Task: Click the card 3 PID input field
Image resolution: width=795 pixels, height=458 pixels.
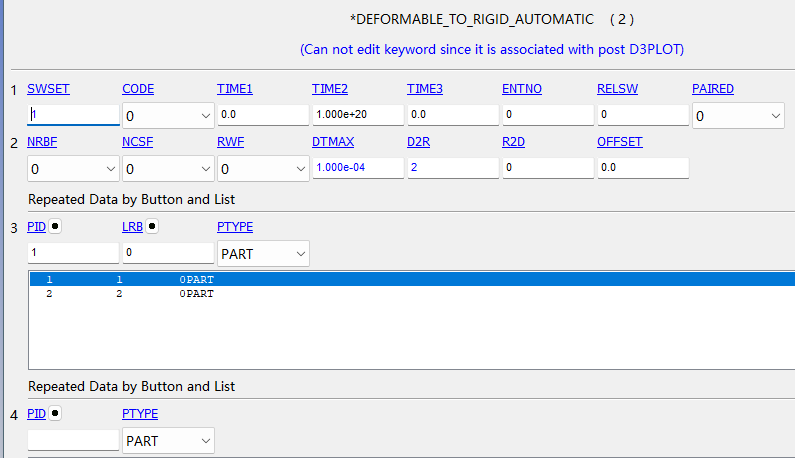Action: click(x=74, y=253)
